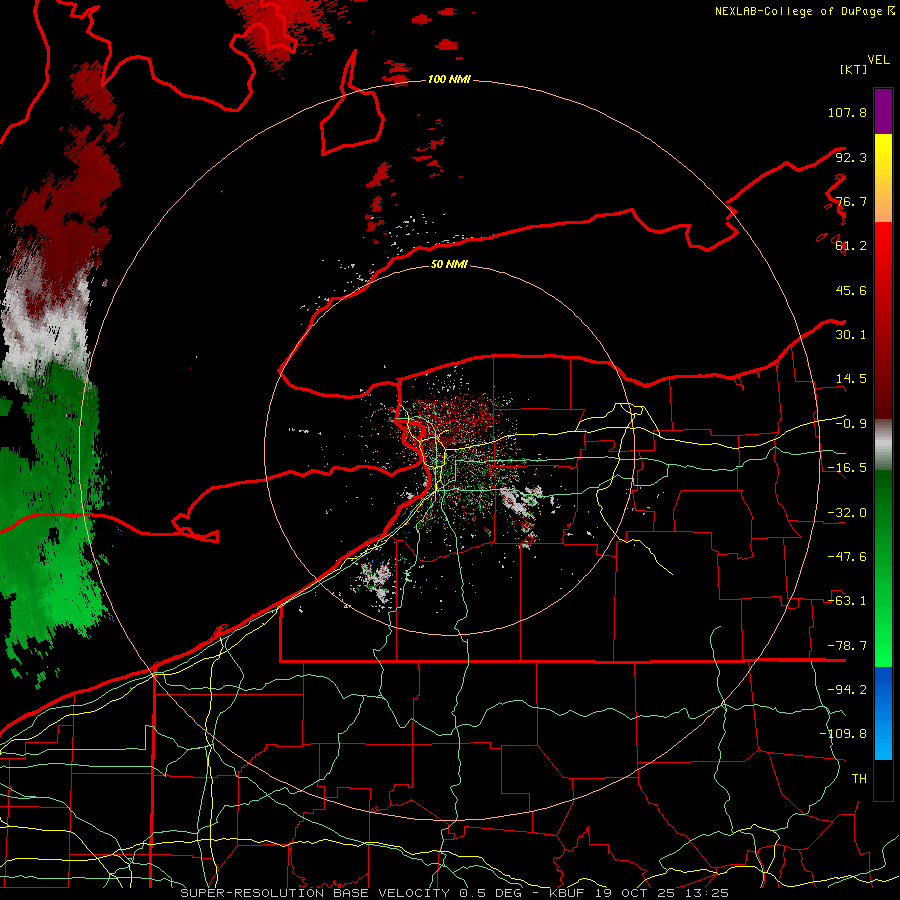This screenshot has height=900, width=900.
Task: Click the [KT] units label
Action: pos(853,69)
